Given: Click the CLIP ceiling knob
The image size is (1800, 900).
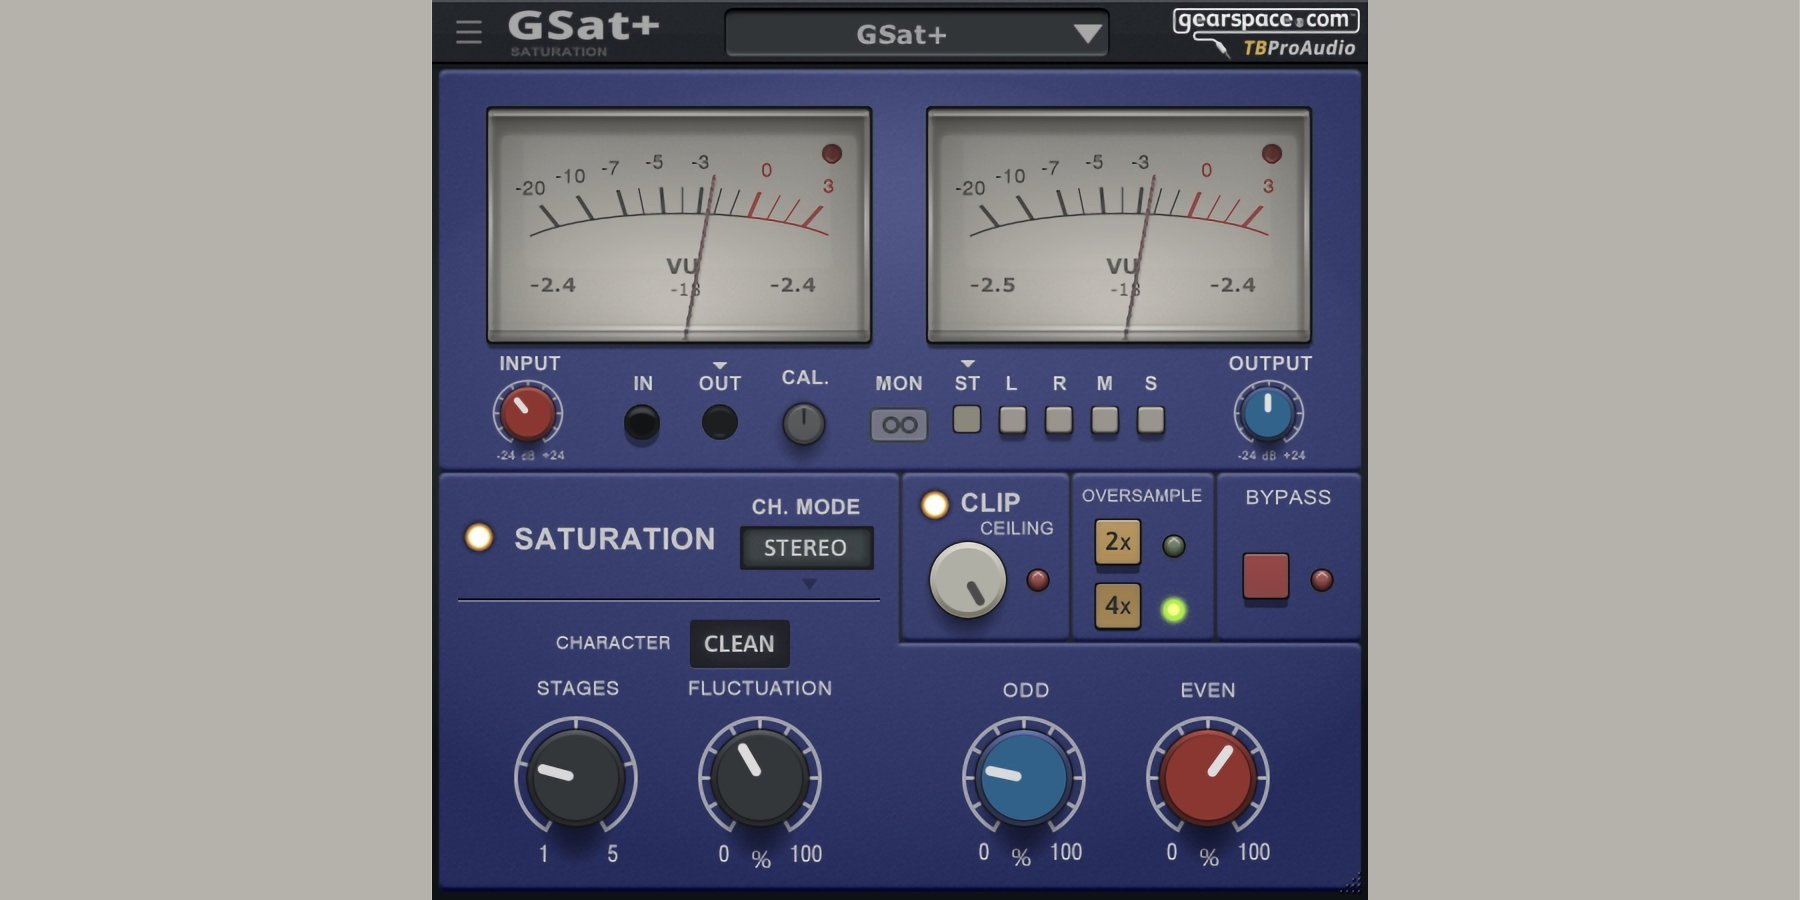Looking at the screenshot, I should [967, 580].
